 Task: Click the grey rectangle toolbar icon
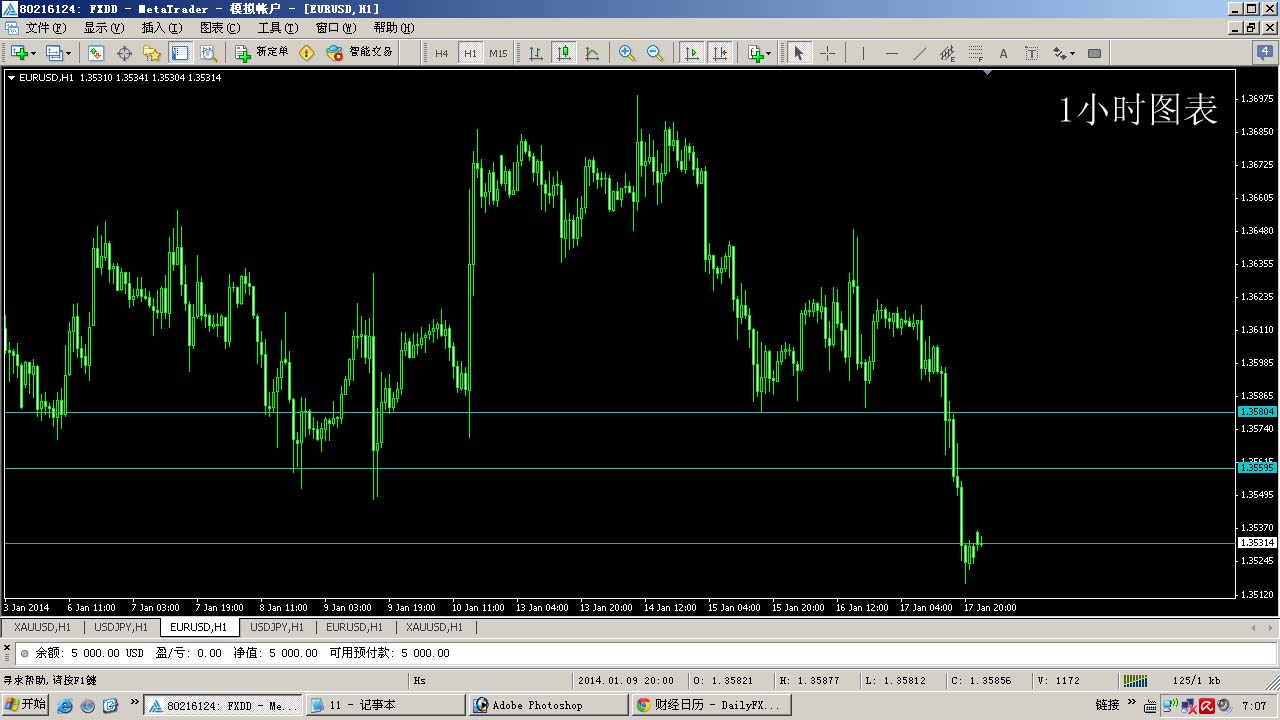coord(1094,53)
